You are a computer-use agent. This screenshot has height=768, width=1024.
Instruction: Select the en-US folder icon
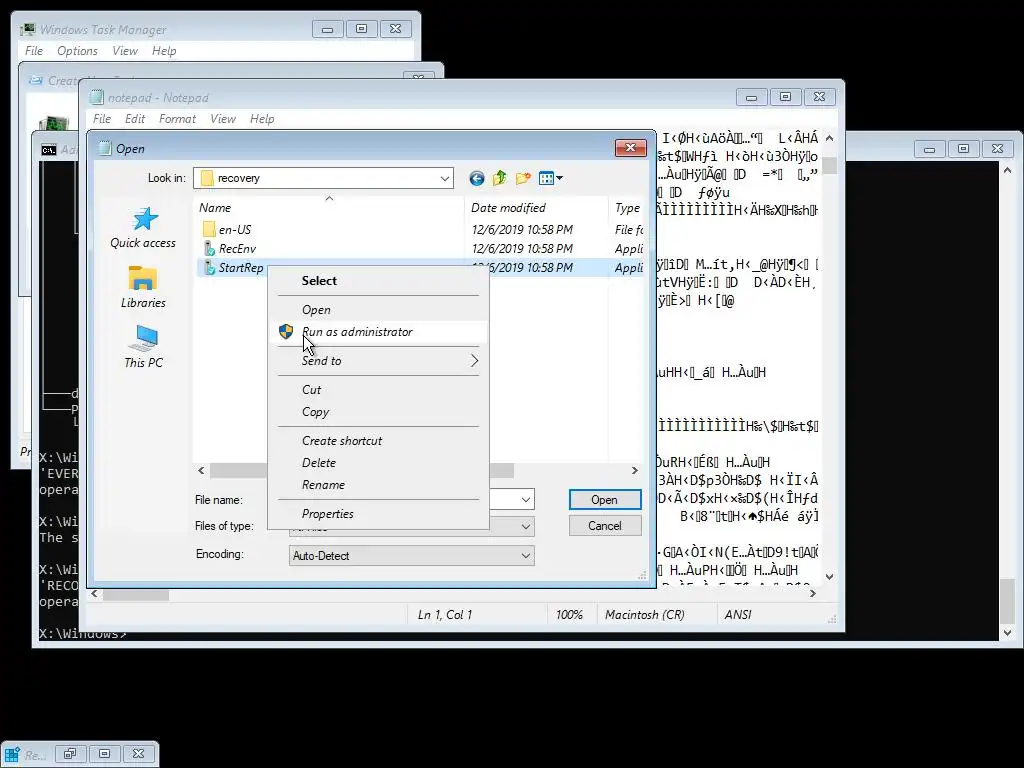[209, 229]
